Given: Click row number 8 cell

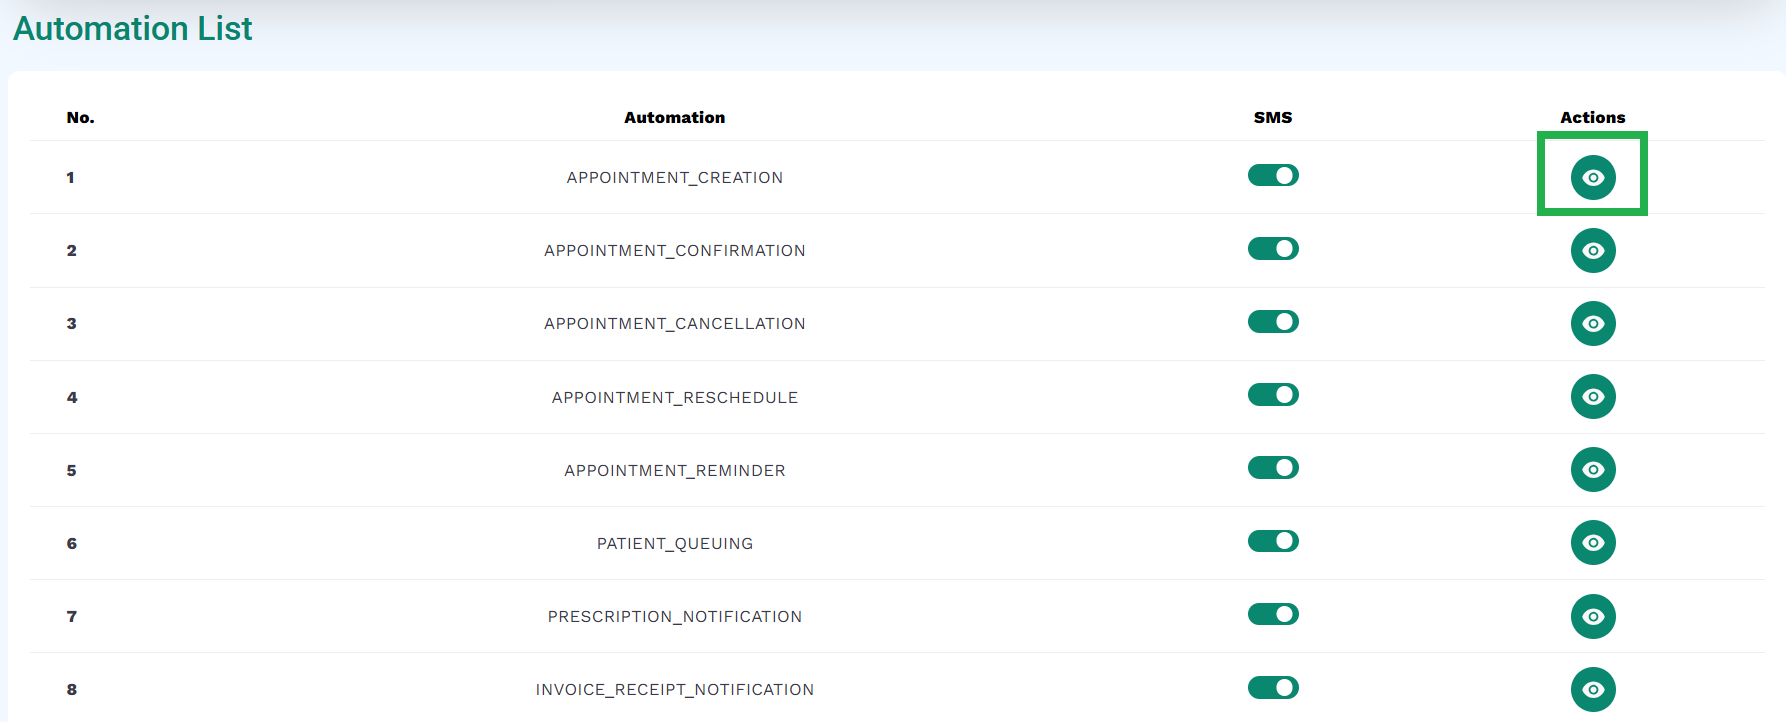Looking at the screenshot, I should (71, 689).
